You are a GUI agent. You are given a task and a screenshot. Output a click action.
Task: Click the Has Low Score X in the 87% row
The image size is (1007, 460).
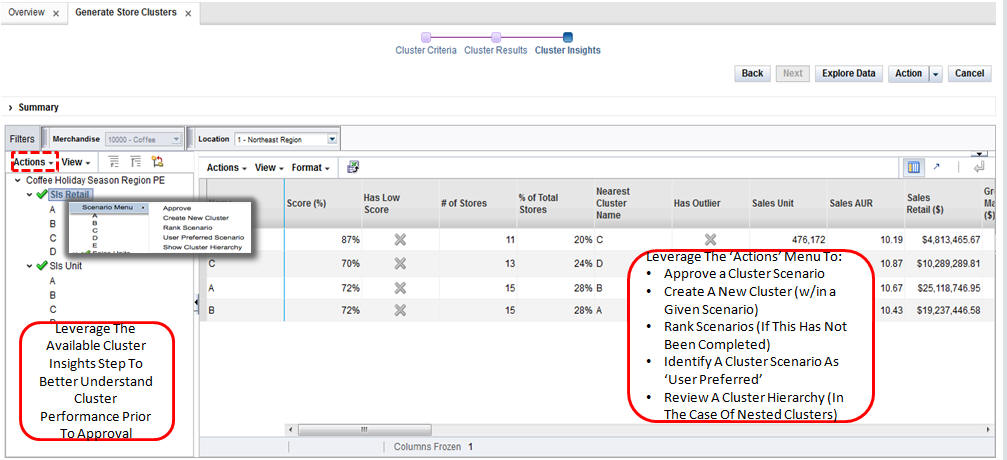(x=400, y=240)
